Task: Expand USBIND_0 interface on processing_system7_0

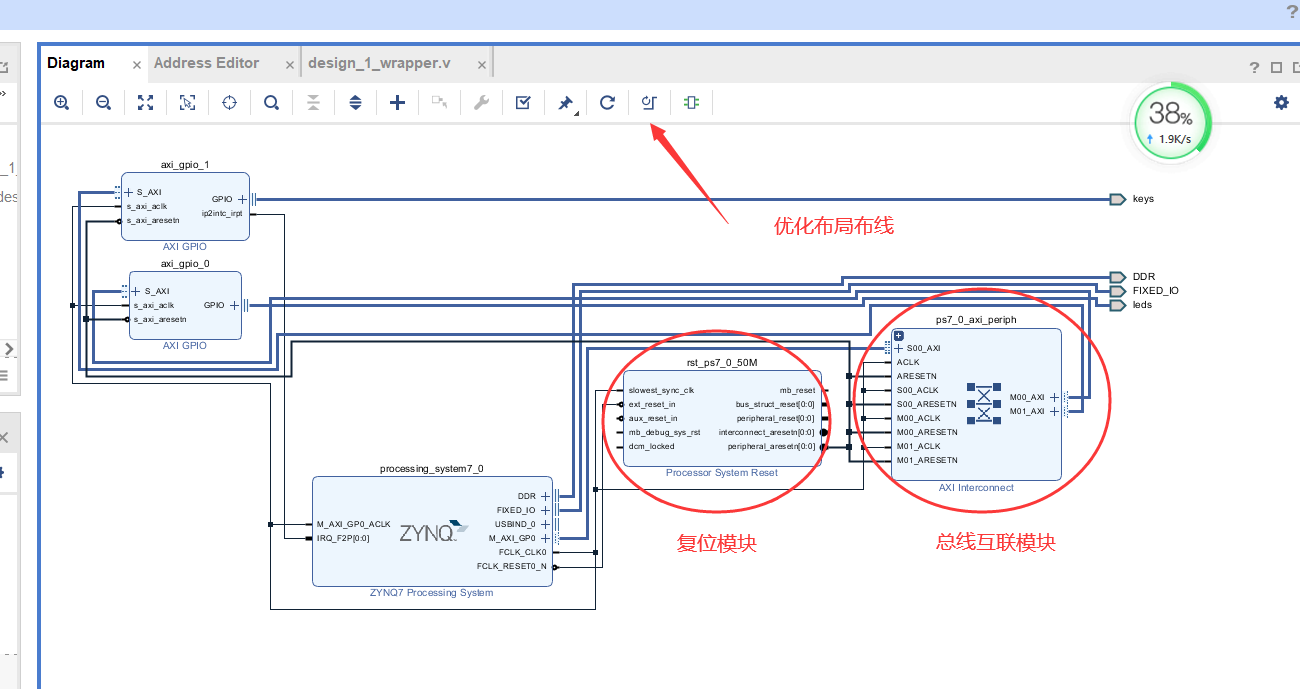Action: 545,524
